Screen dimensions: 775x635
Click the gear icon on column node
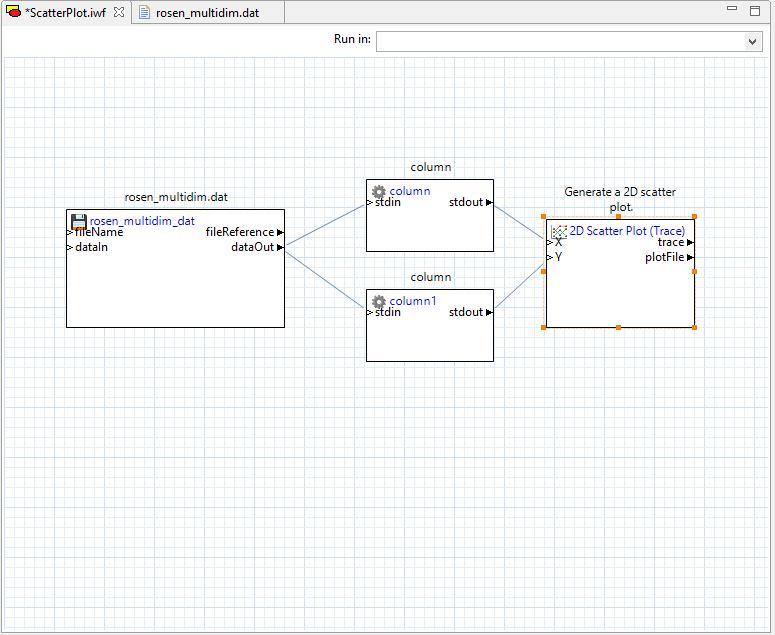click(x=378, y=191)
